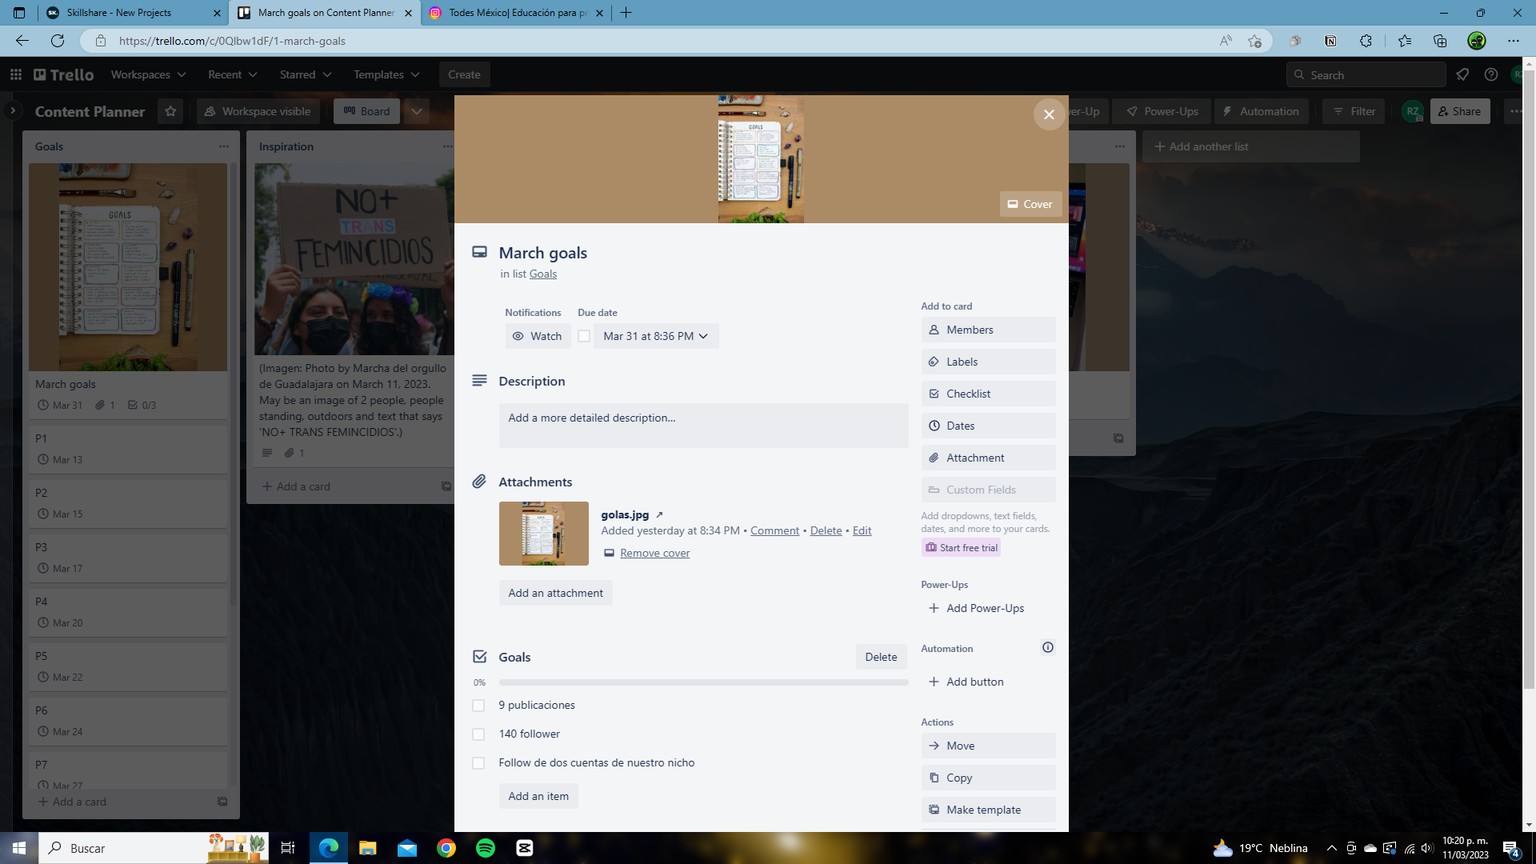The width and height of the screenshot is (1536, 864).
Task: Click the Copy action
Action: pyautogui.click(x=988, y=778)
